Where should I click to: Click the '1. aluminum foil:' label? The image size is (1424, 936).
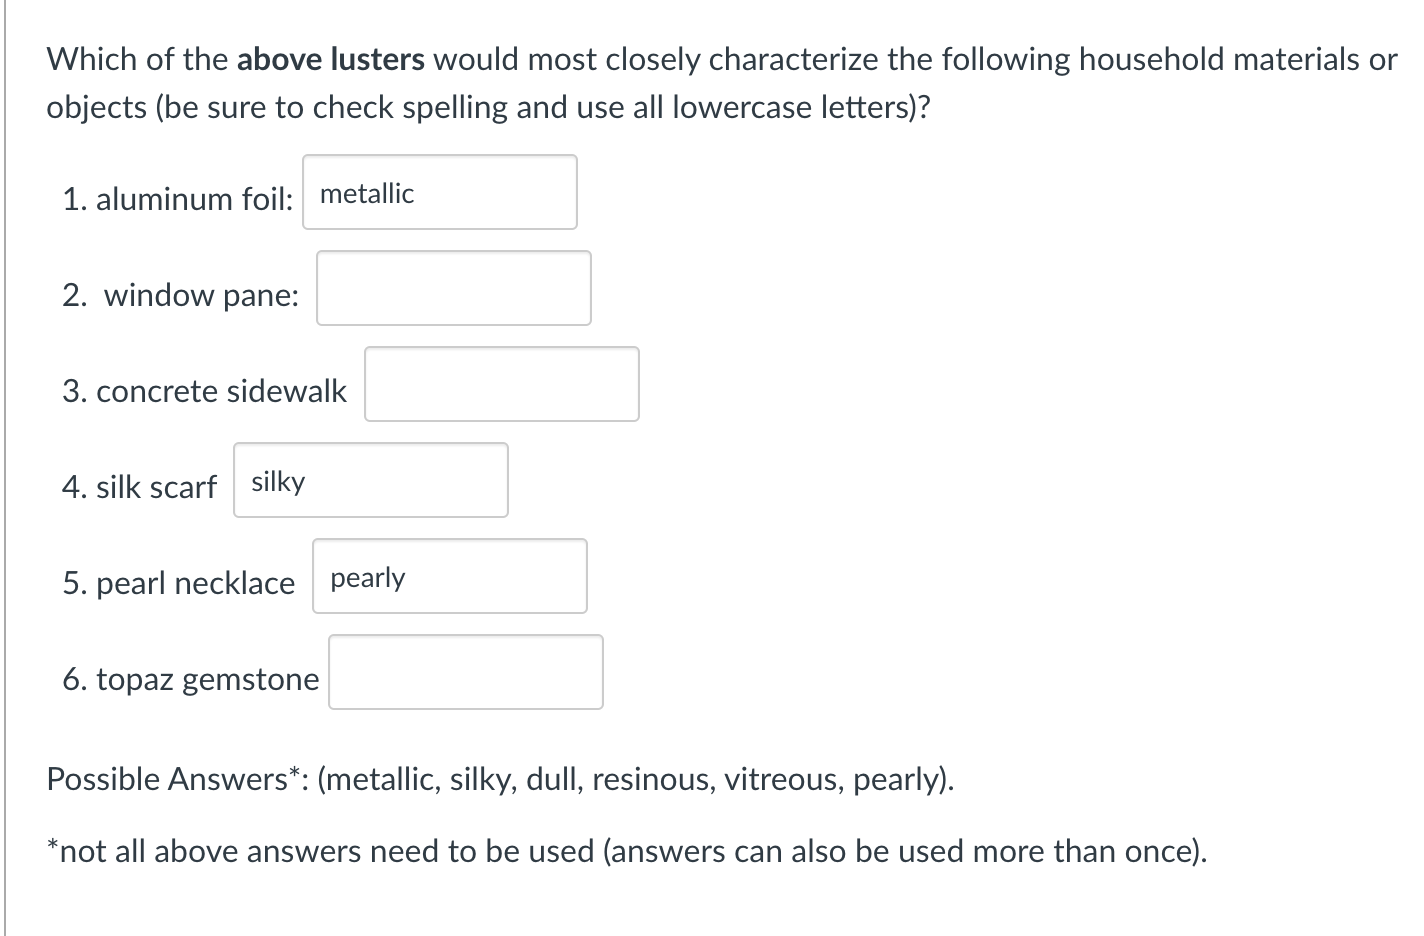tap(178, 199)
